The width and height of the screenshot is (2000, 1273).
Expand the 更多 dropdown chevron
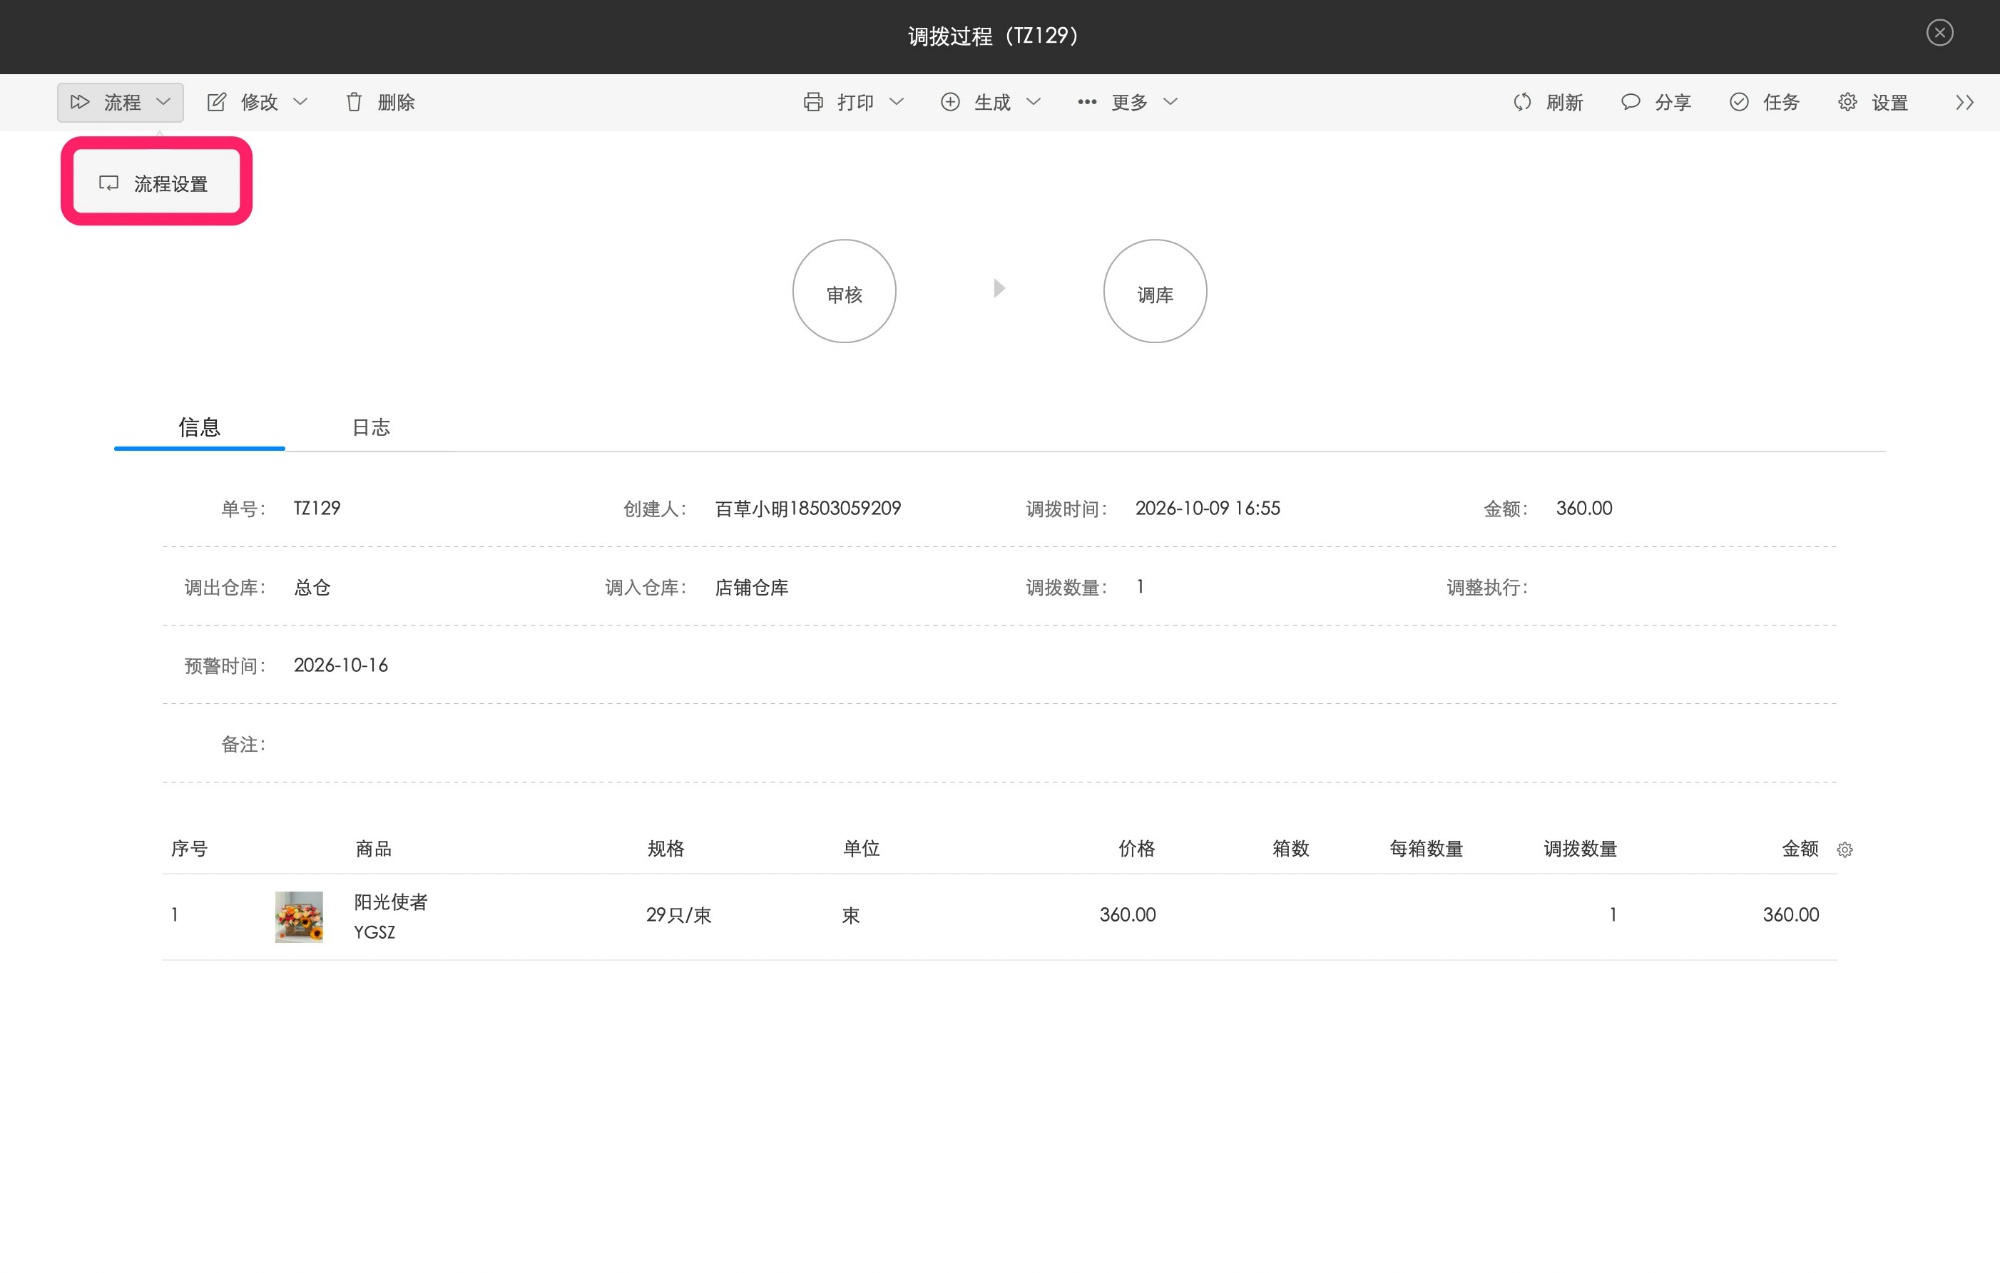1171,102
